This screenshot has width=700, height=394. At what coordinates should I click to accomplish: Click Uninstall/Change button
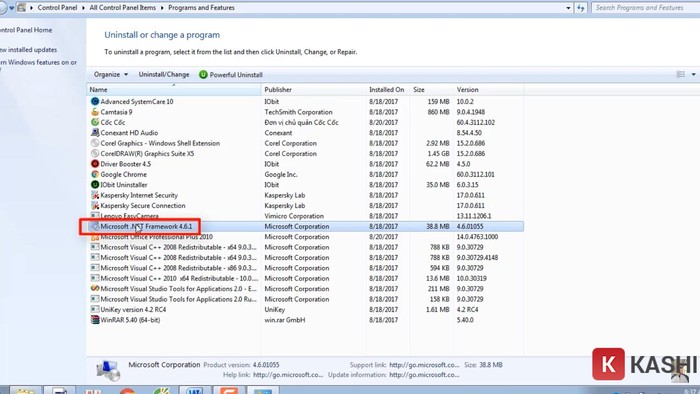[164, 75]
